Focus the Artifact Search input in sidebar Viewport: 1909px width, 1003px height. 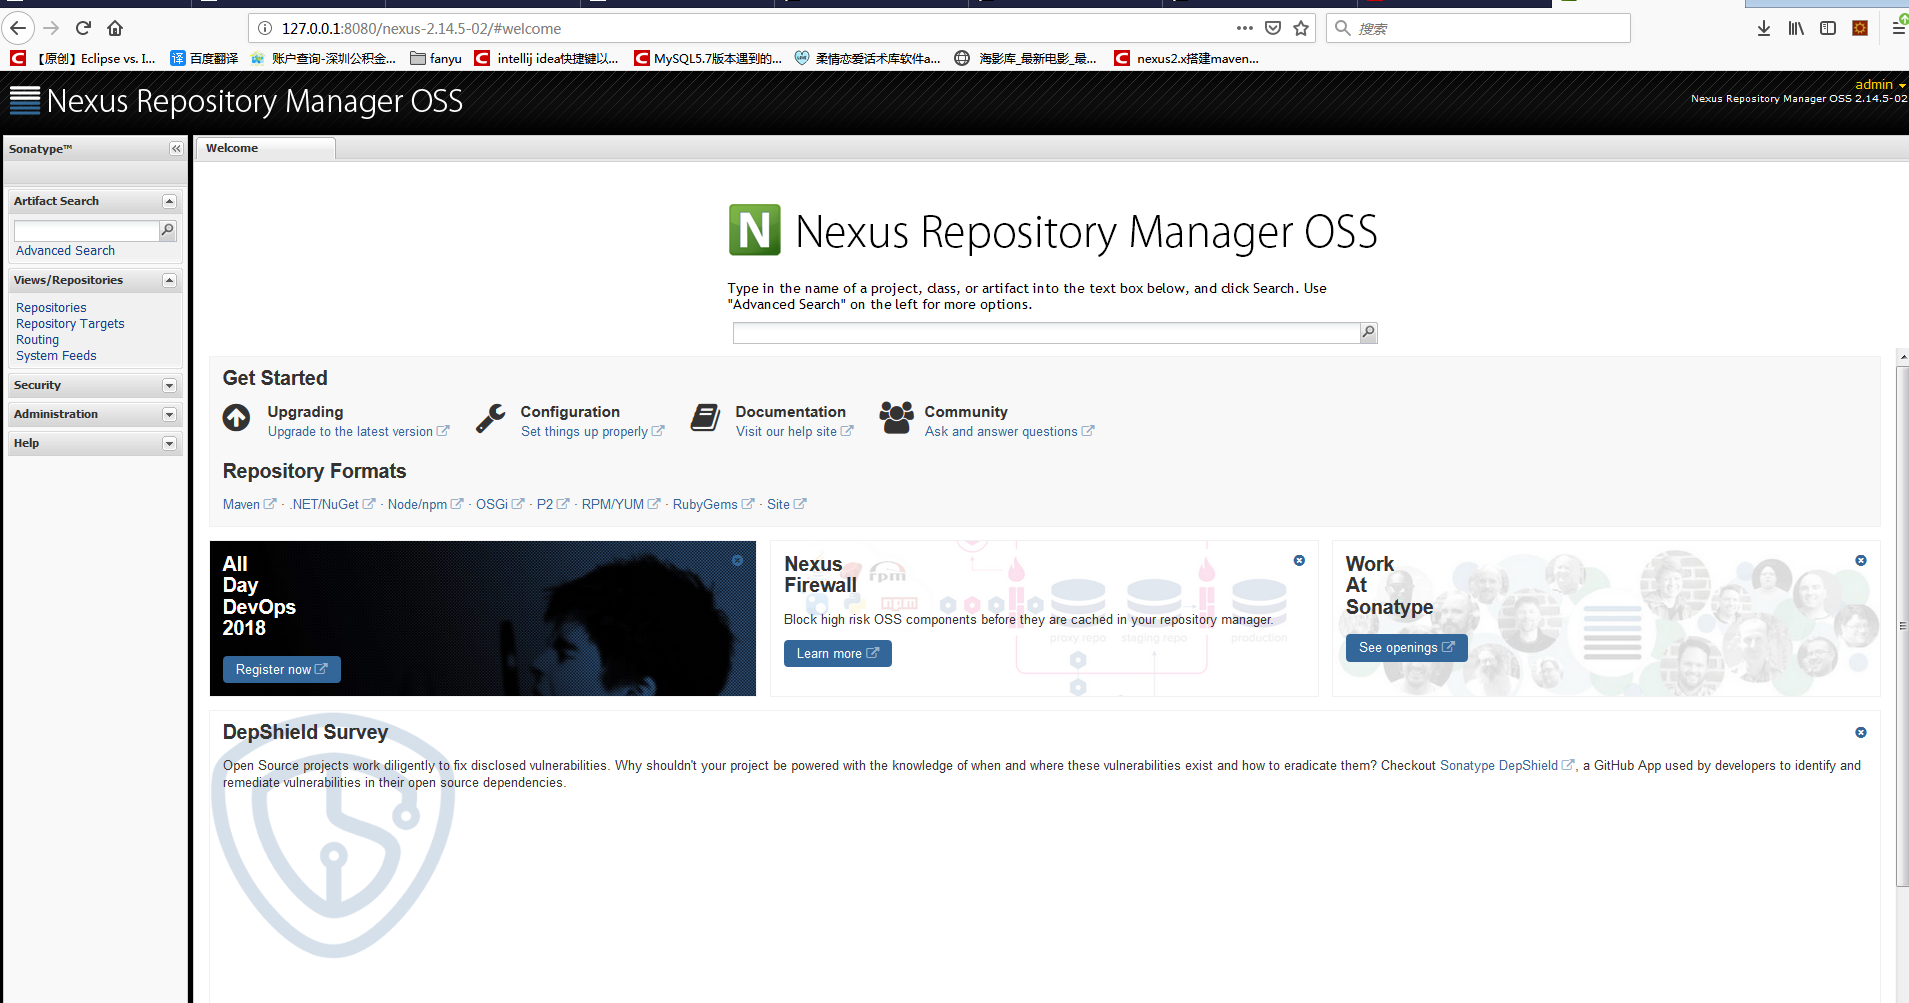[87, 231]
